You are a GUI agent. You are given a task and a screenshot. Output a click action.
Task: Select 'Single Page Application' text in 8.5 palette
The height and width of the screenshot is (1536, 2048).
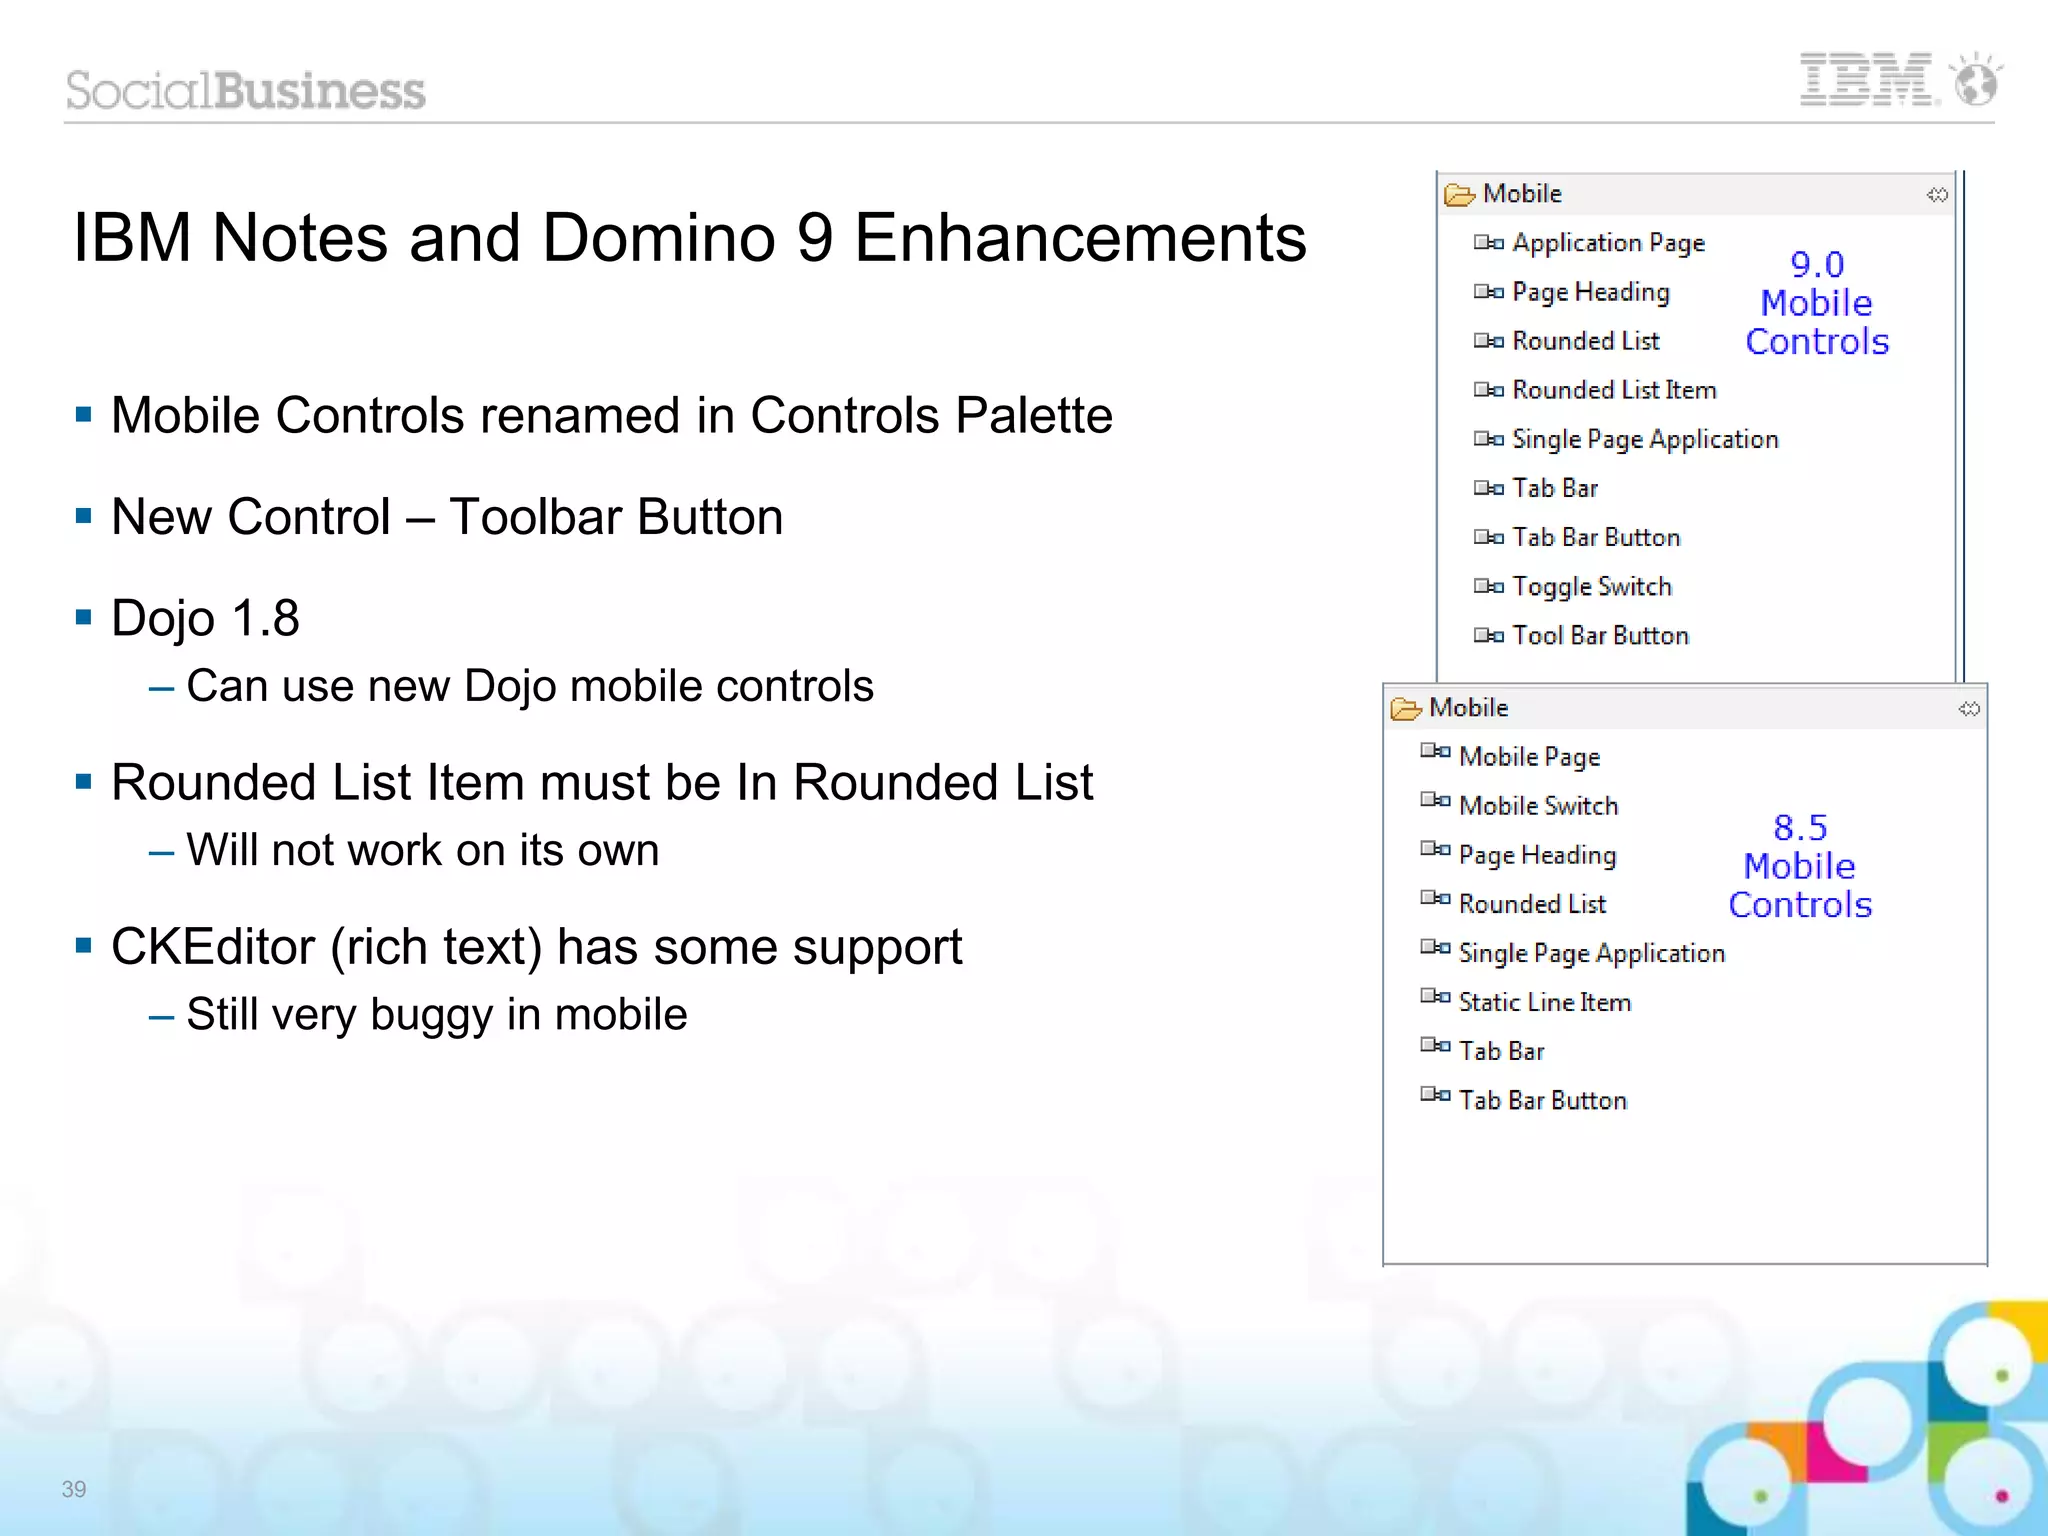(x=1592, y=953)
